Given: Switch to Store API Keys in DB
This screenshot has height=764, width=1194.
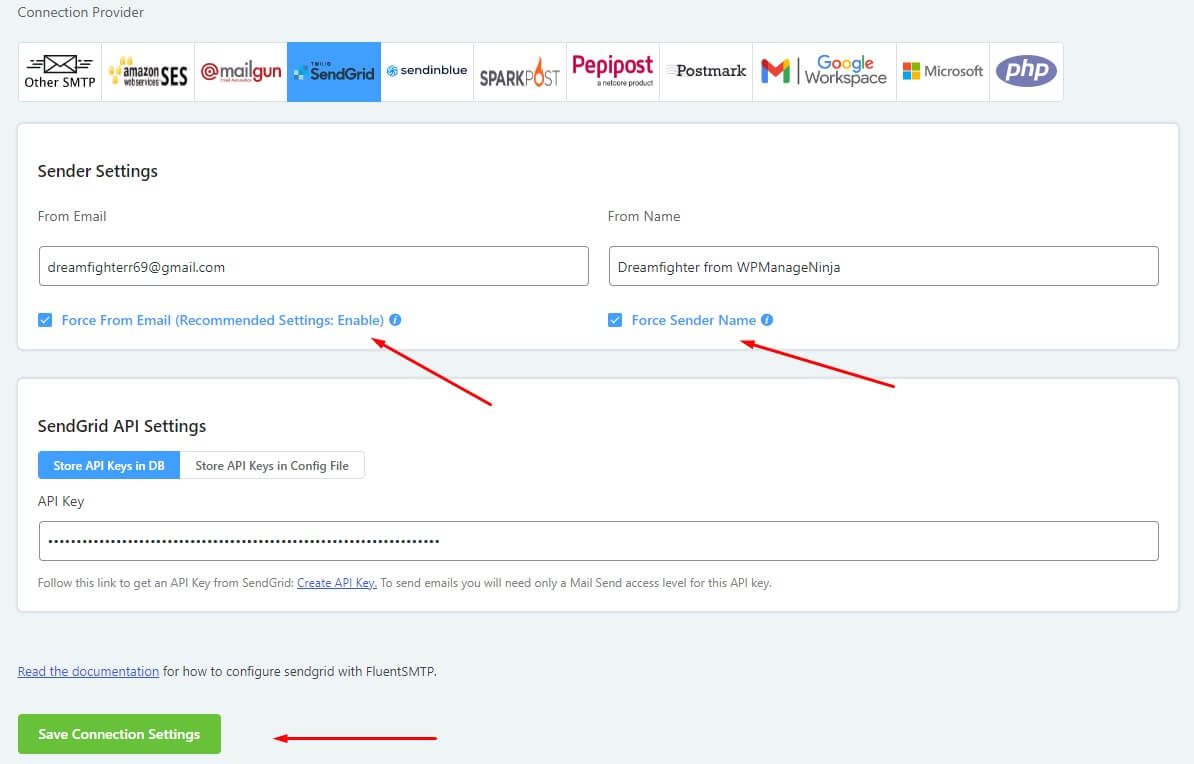Looking at the screenshot, I should (109, 465).
